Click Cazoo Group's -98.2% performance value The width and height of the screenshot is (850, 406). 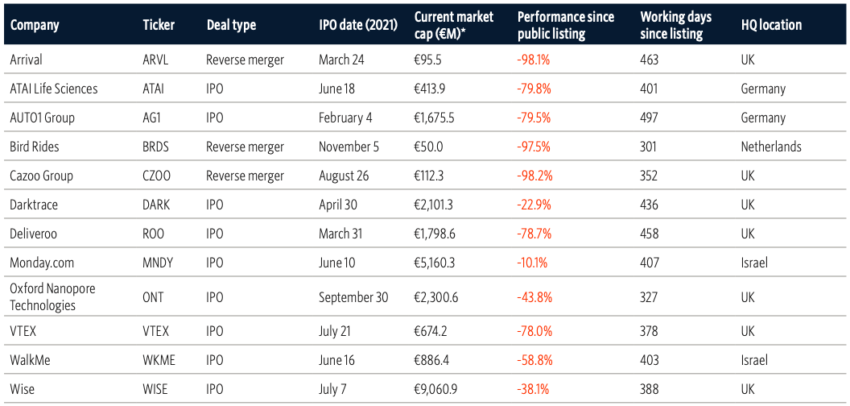click(534, 175)
